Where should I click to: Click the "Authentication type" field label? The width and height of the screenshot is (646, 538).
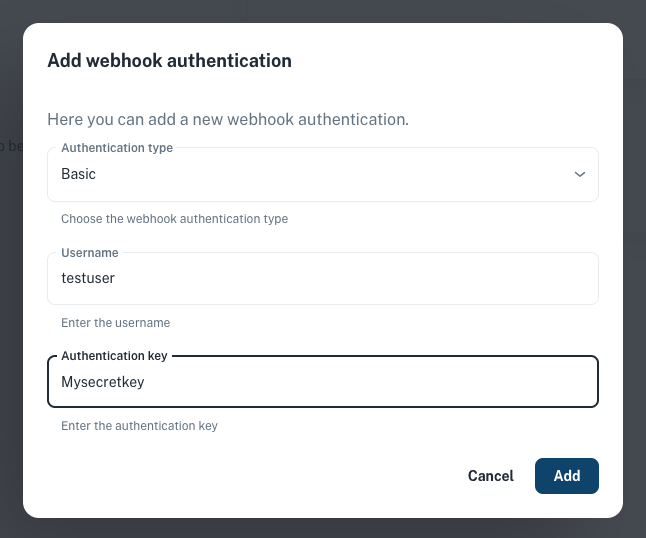point(117,148)
